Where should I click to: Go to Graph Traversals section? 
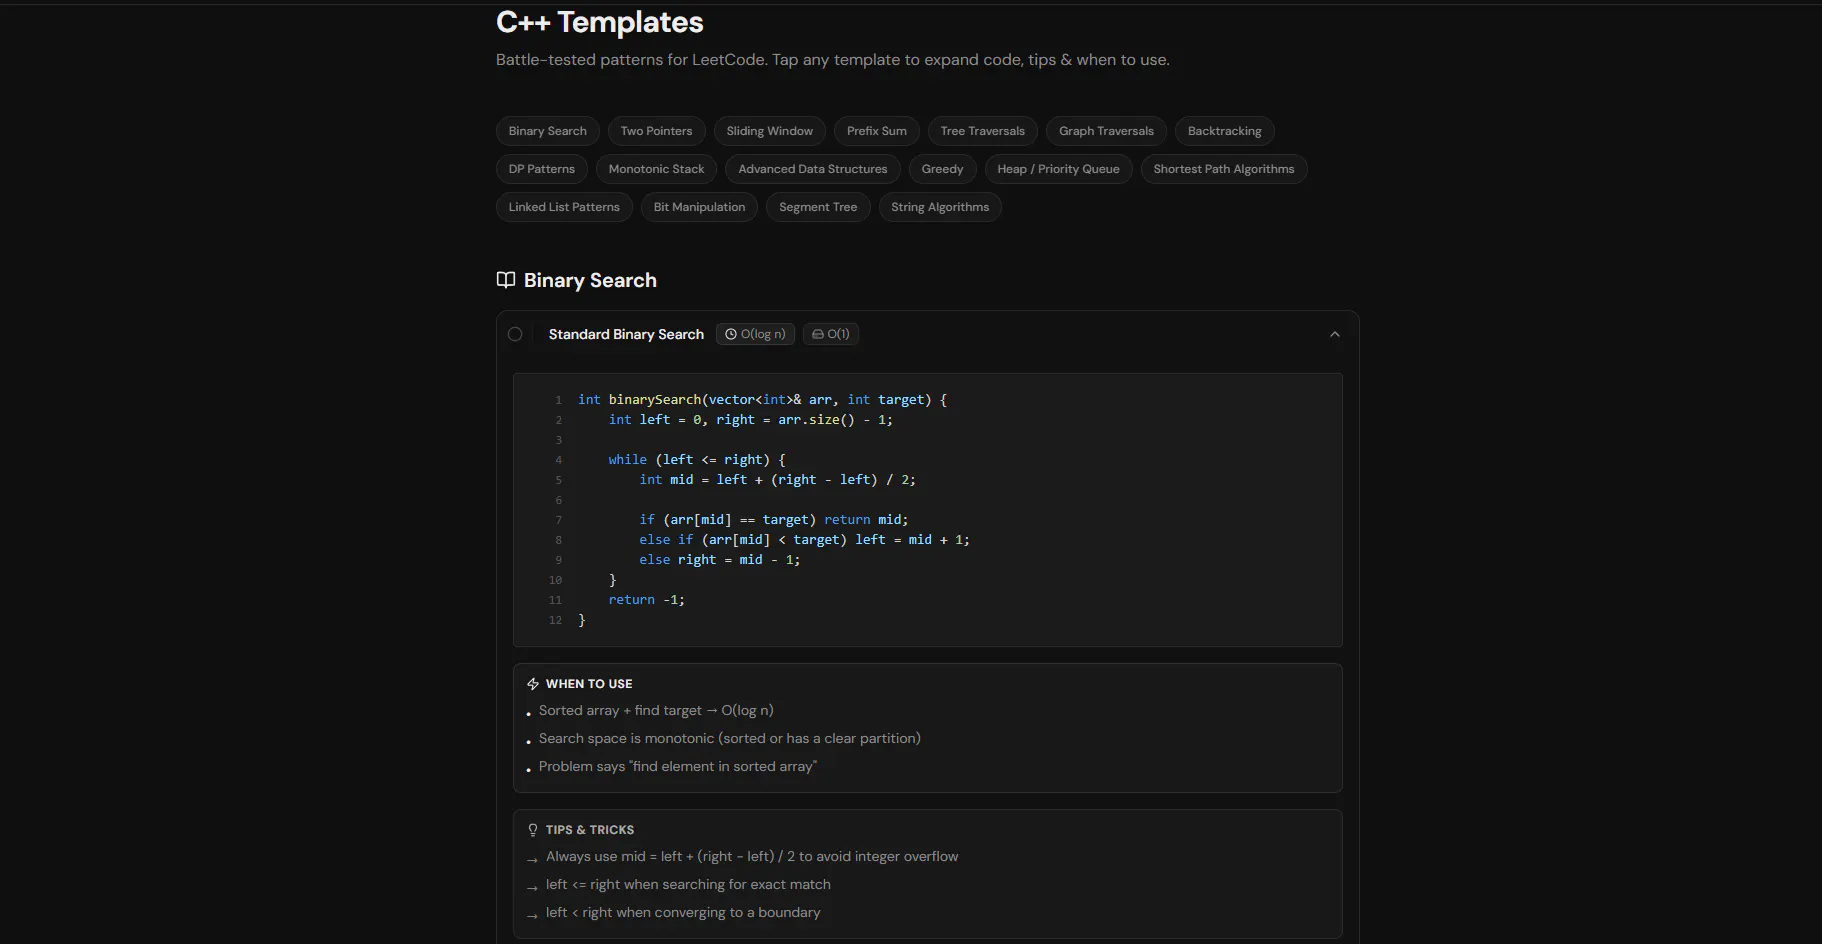1106,131
